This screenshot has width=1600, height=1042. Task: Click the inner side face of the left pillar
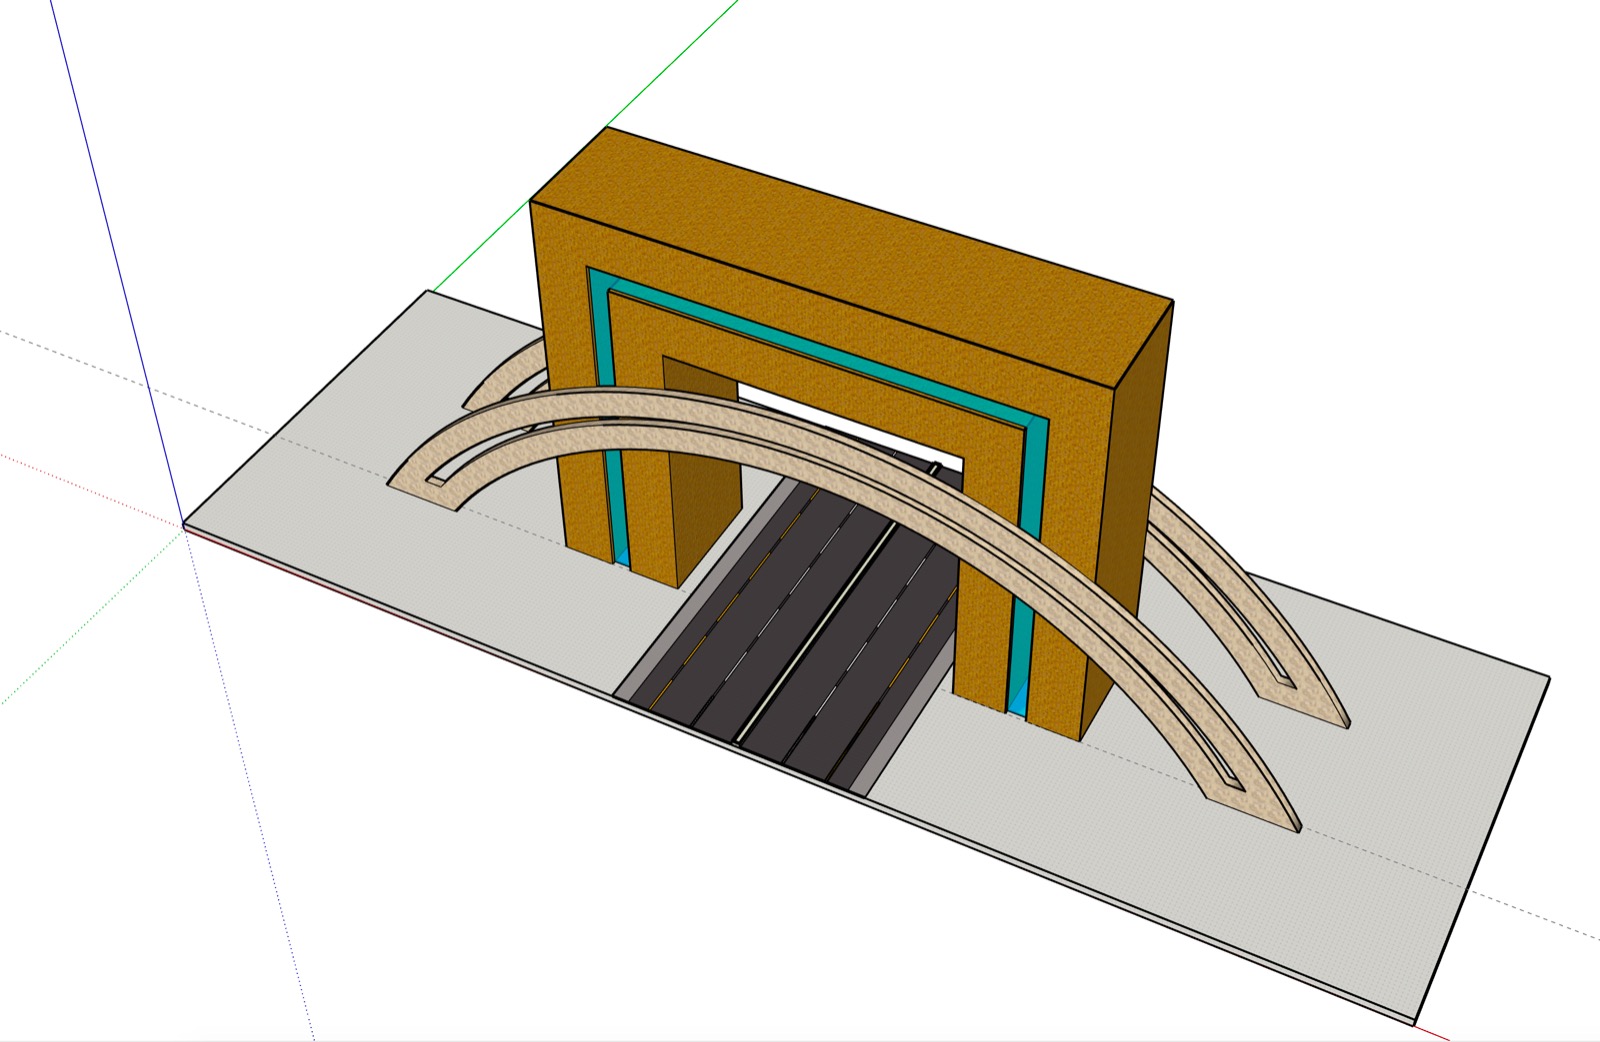pyautogui.click(x=703, y=520)
